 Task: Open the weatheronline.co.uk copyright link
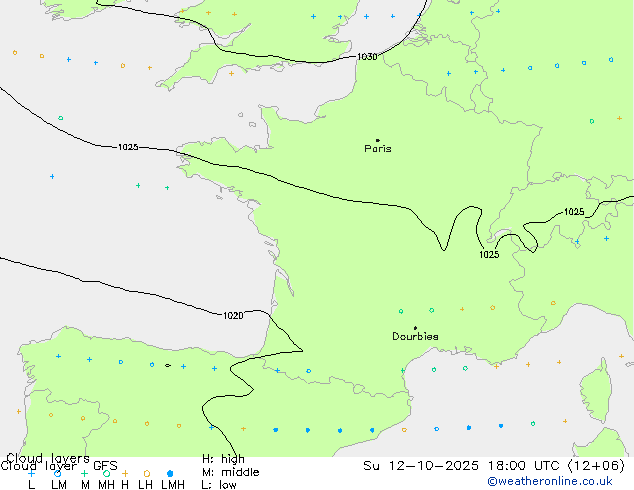550,481
